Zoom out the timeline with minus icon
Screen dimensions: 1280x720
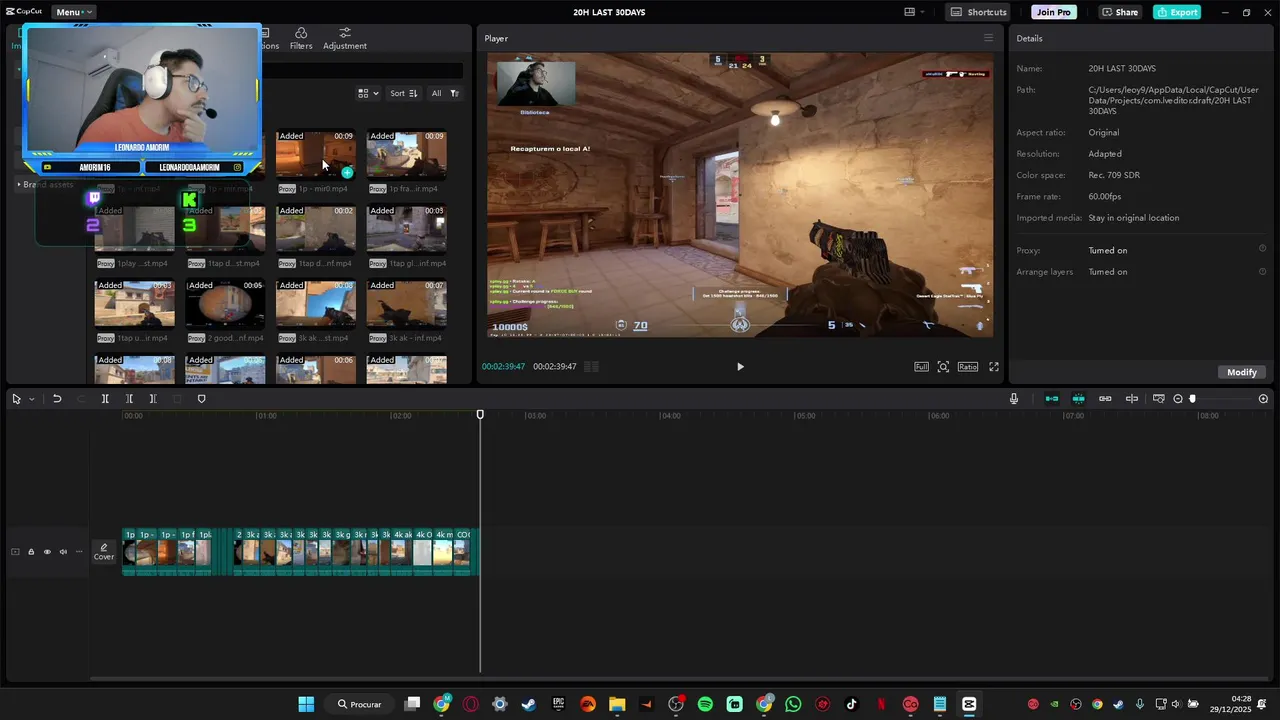click(x=1178, y=399)
